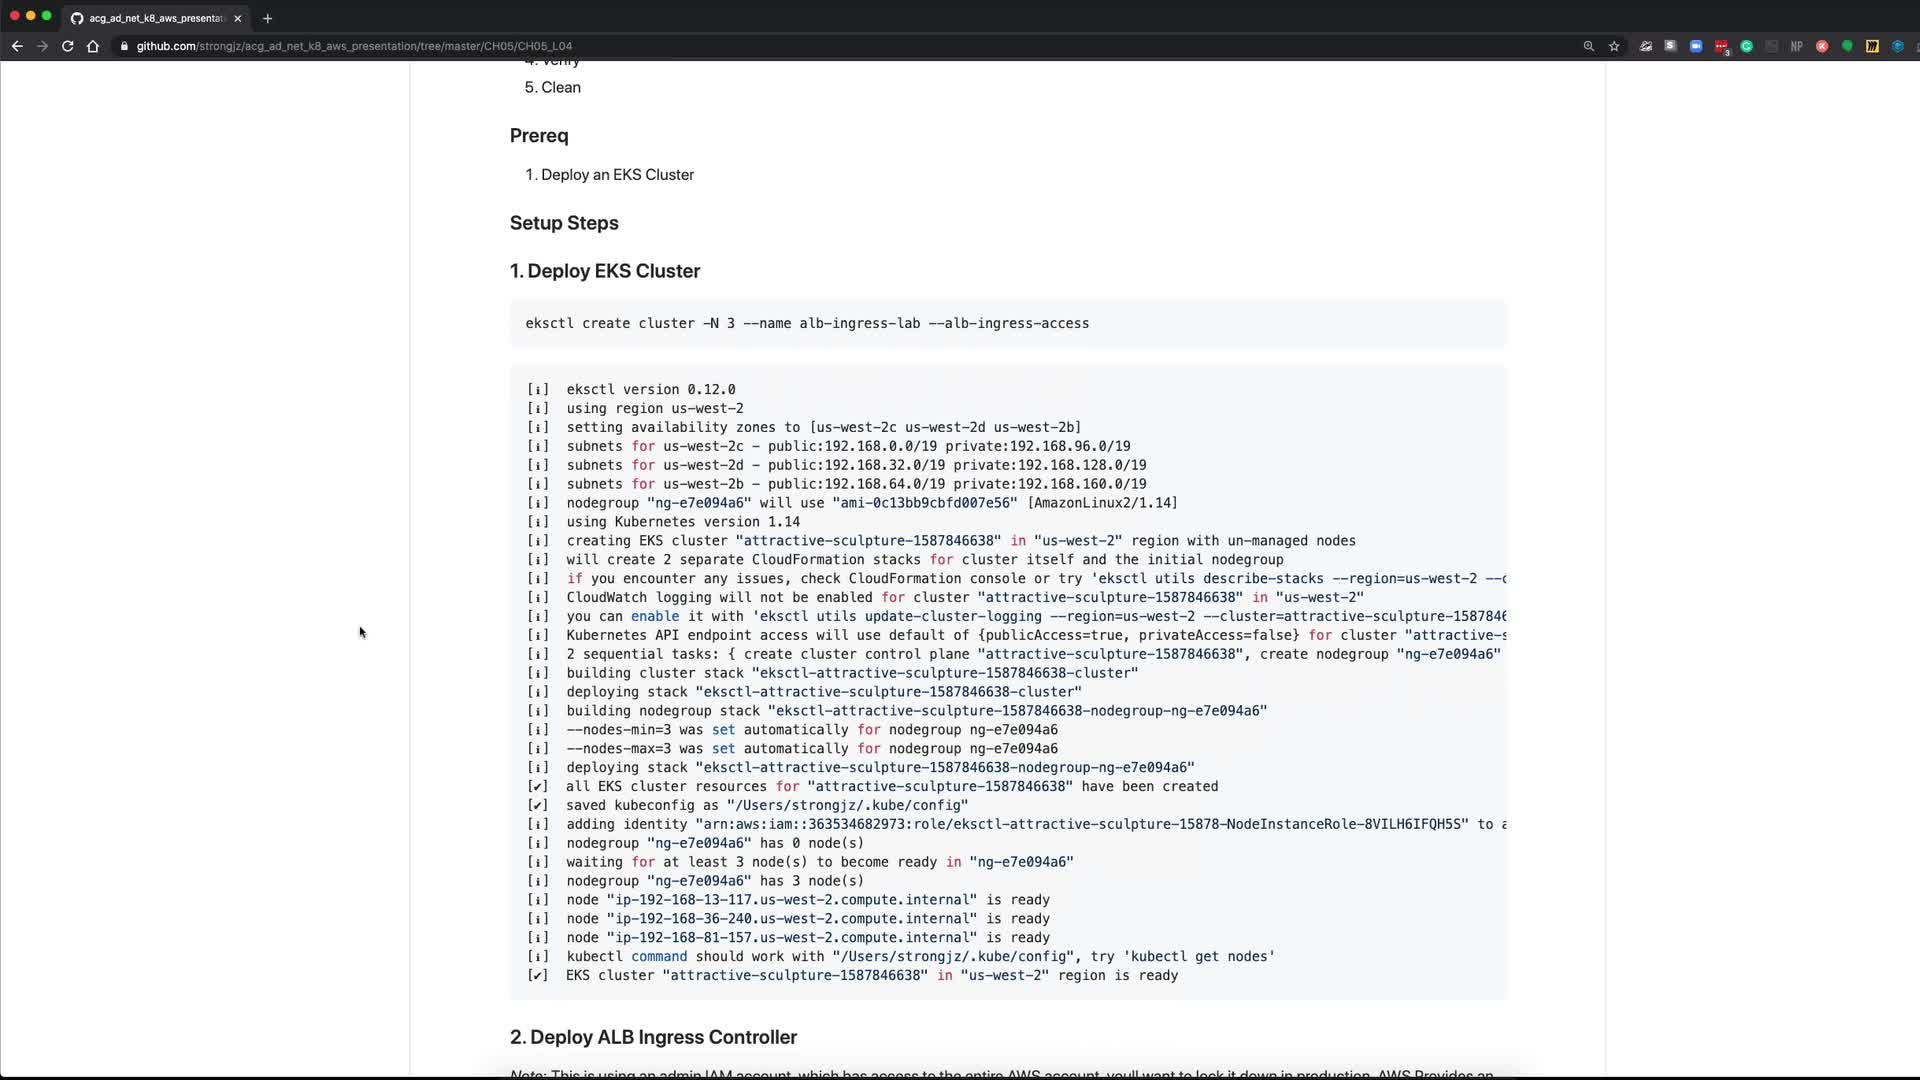Reload the GitHub page
Image resolution: width=1920 pixels, height=1080 pixels.
(67, 46)
